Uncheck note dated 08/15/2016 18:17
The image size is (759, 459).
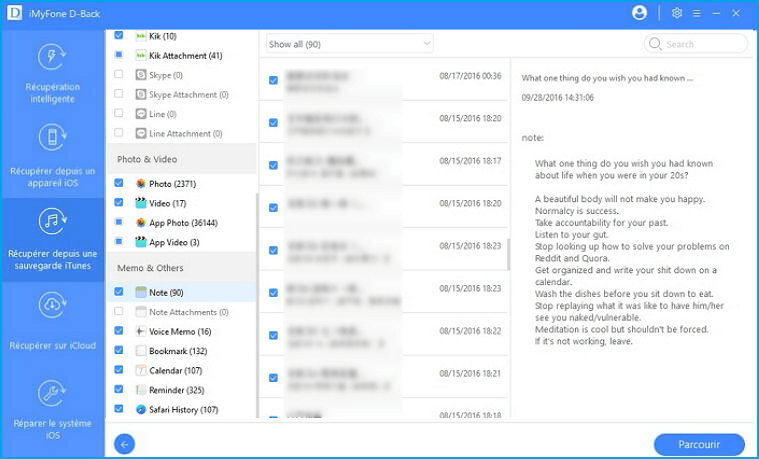[273, 165]
